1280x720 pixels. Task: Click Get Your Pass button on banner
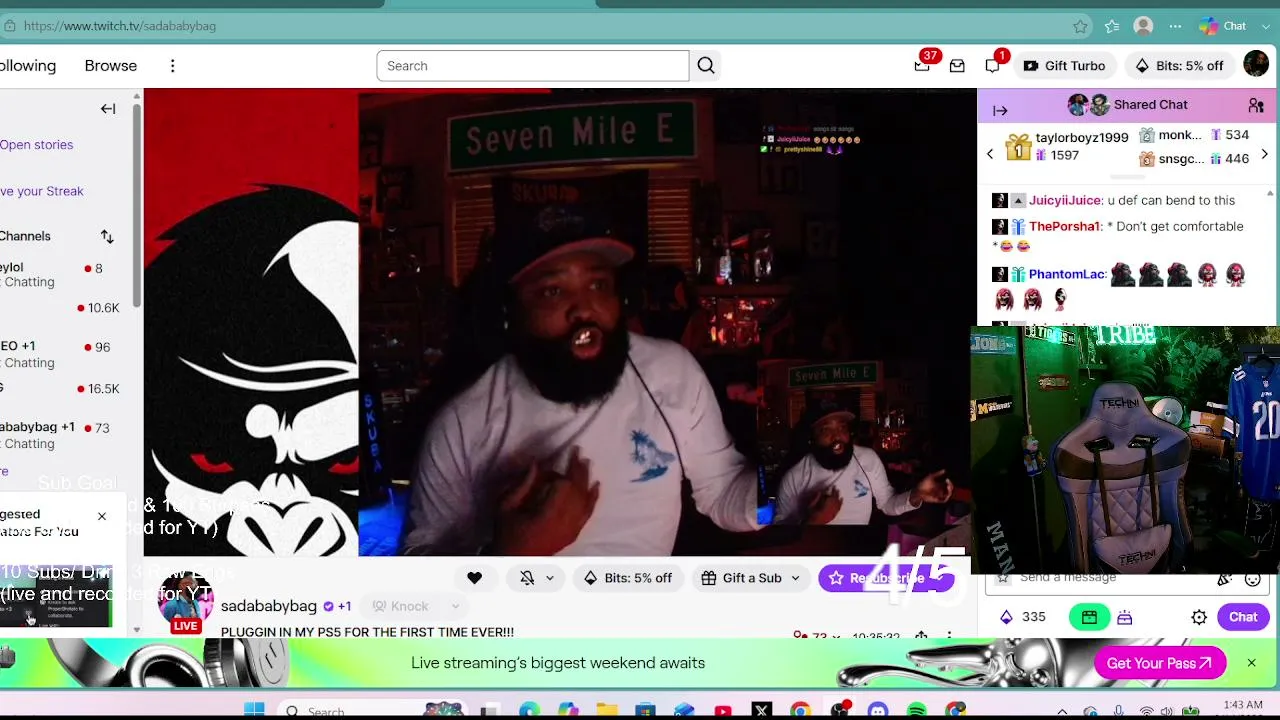[1160, 663]
